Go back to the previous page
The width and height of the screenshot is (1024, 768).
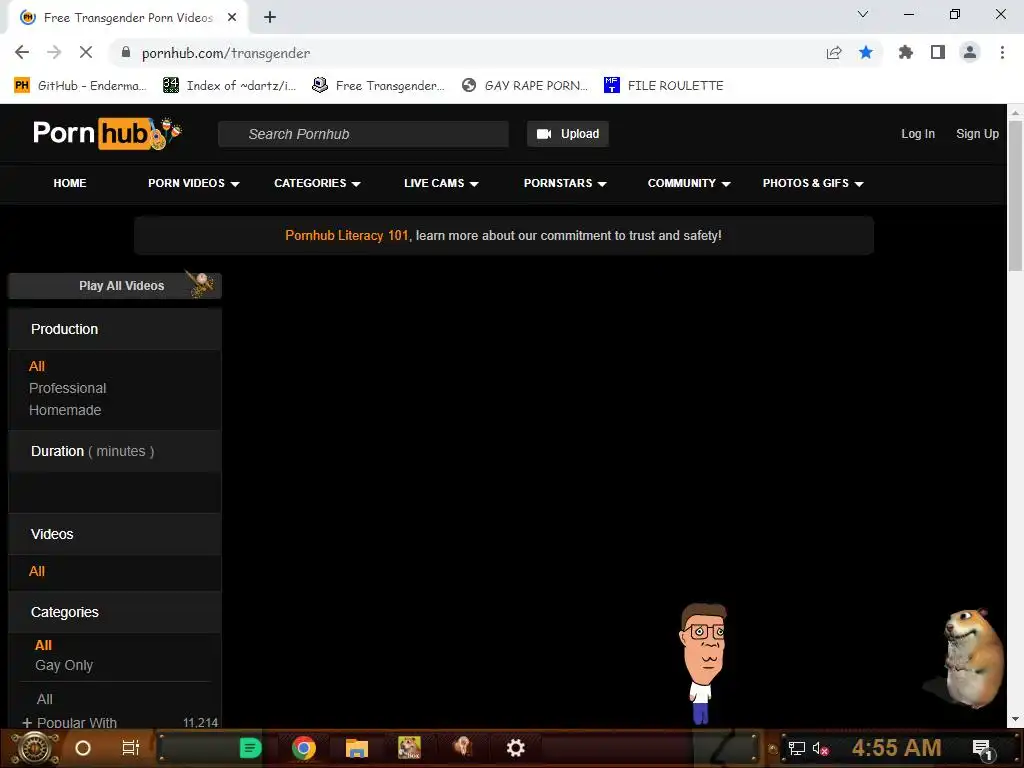coord(22,52)
